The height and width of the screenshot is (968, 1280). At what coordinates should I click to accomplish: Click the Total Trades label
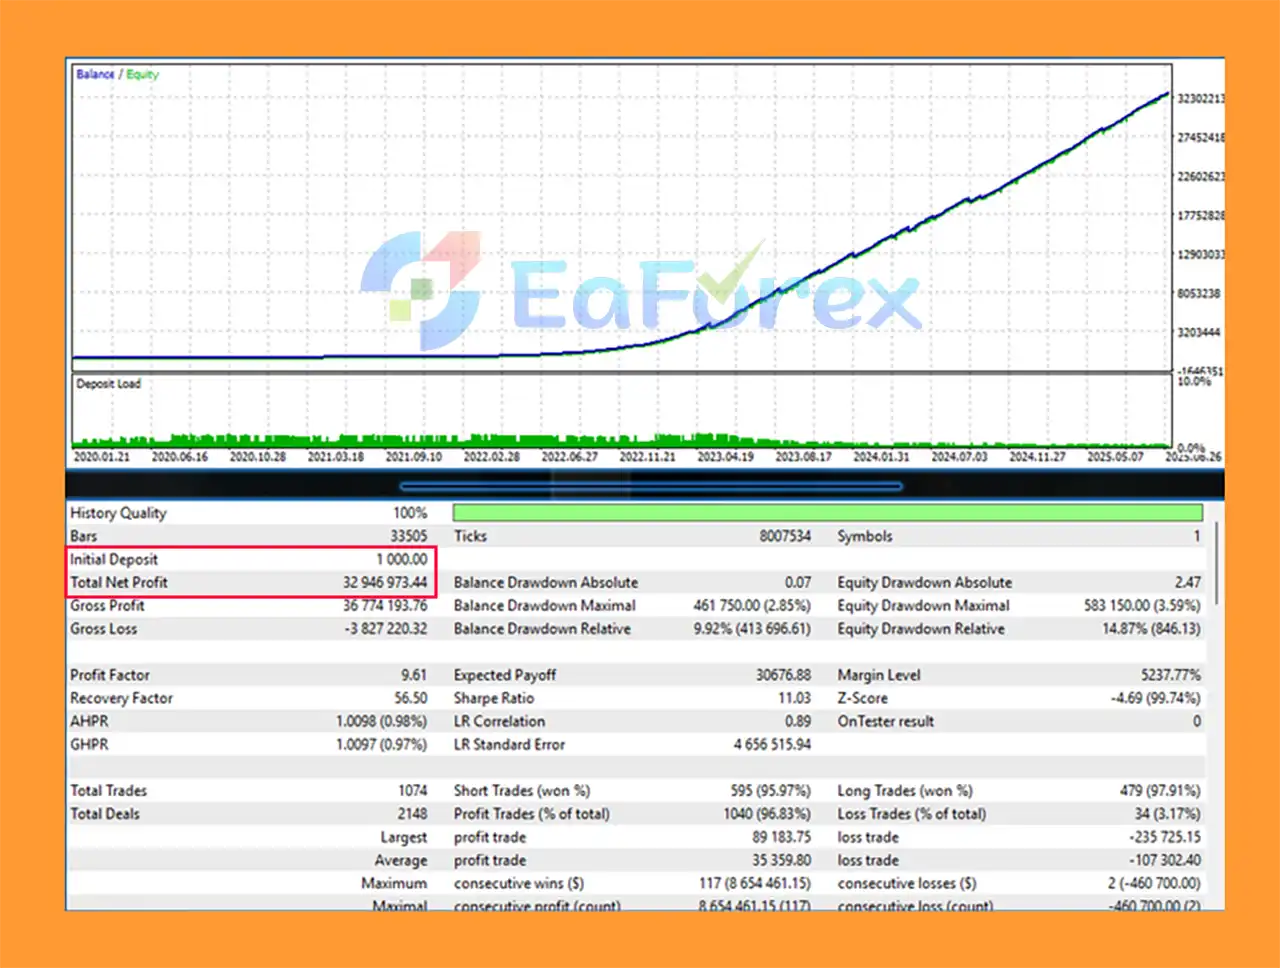point(109,790)
